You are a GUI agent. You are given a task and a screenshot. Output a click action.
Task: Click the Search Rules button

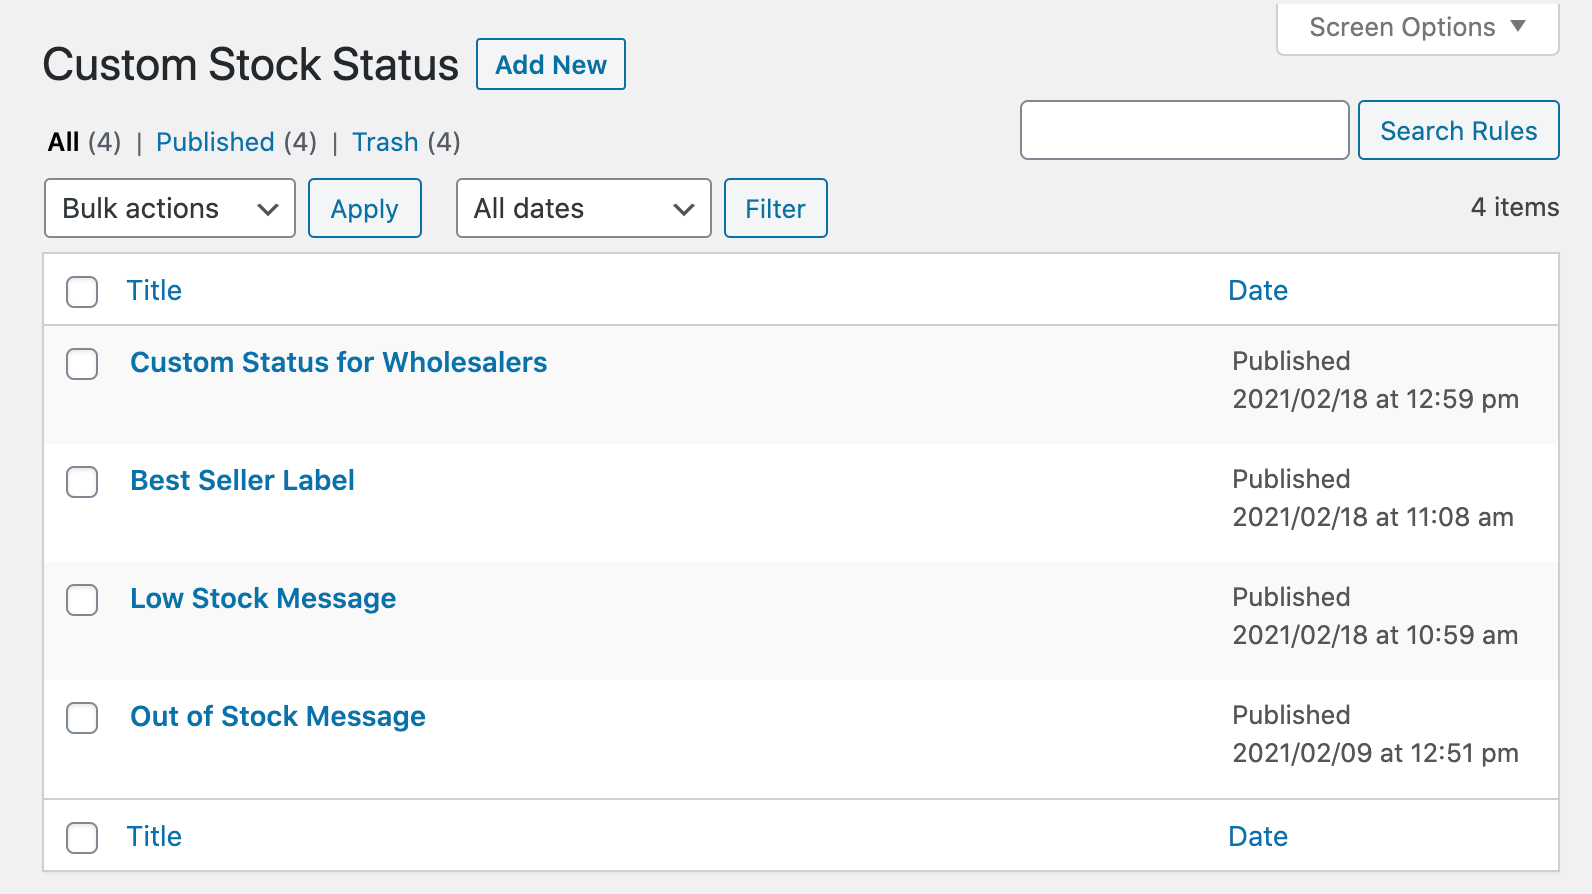(x=1457, y=131)
